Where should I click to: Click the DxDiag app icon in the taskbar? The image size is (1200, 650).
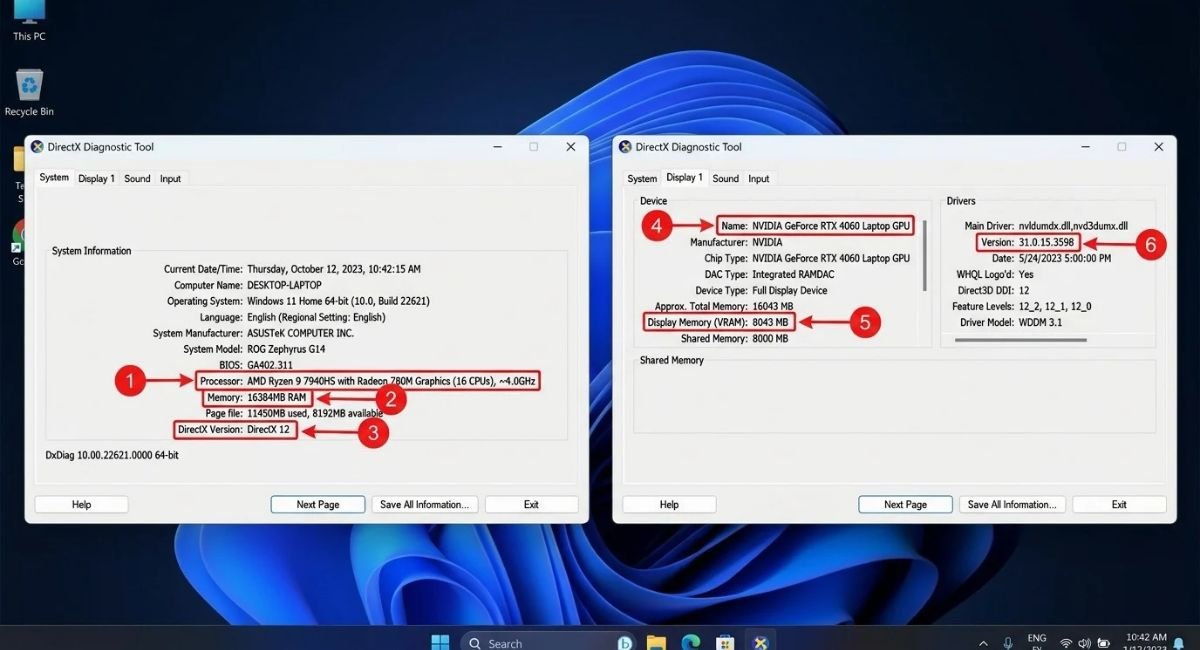coord(761,643)
